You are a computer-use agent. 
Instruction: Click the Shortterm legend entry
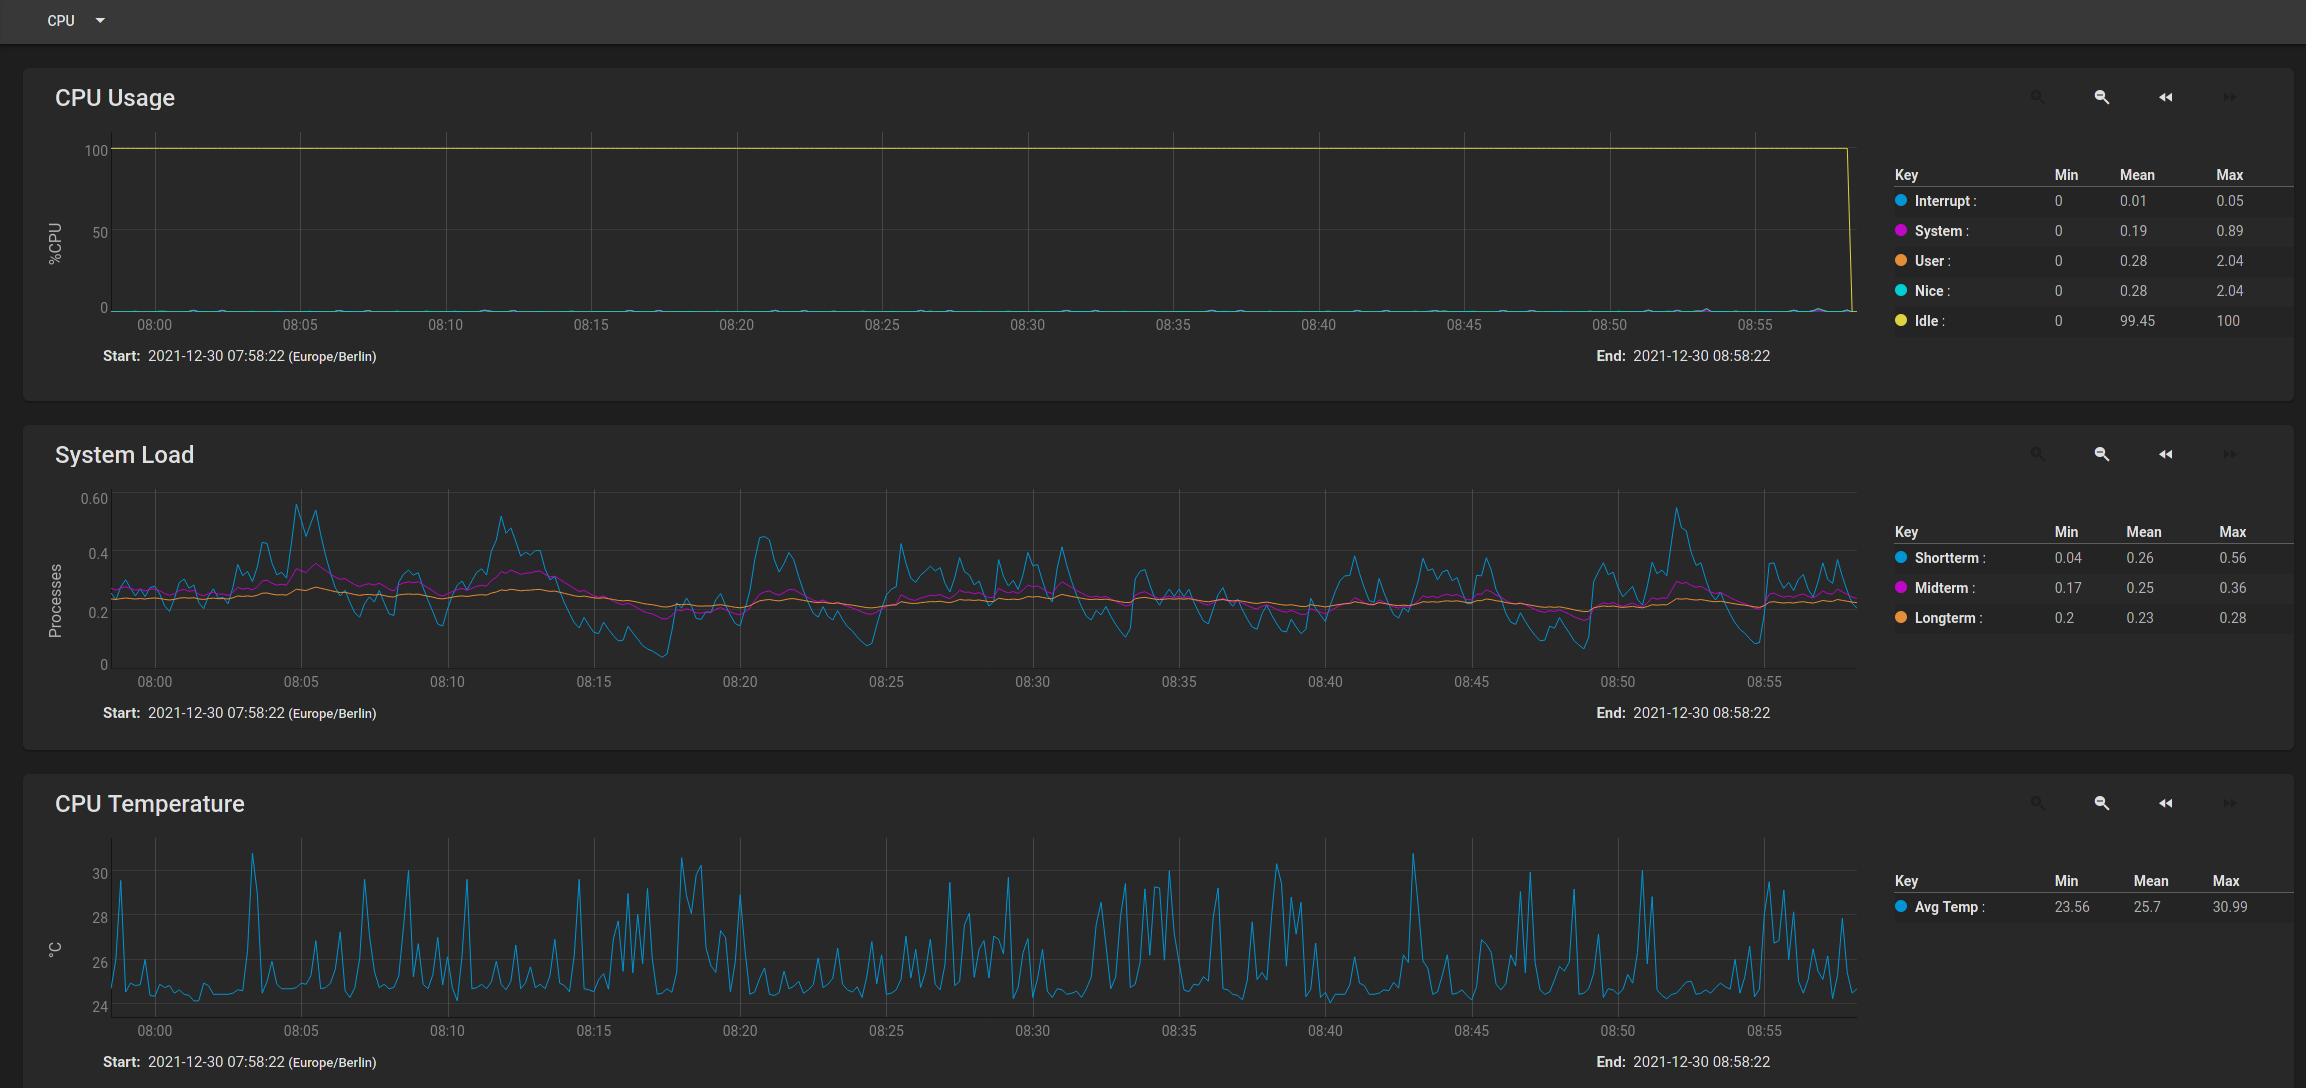(x=1946, y=558)
